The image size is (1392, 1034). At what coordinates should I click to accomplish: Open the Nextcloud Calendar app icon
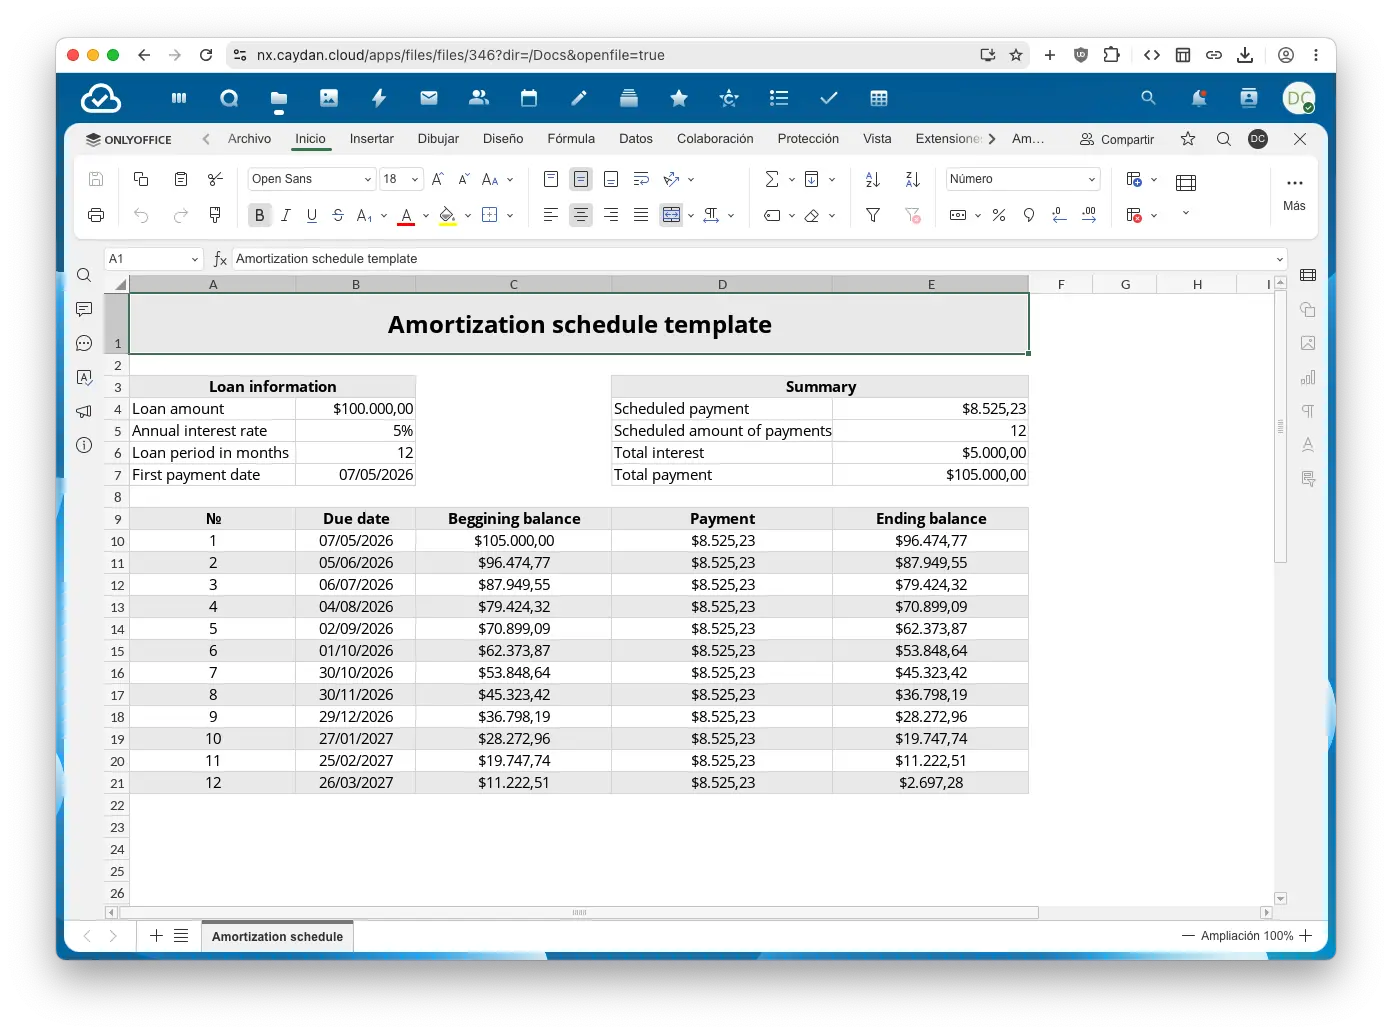coord(529,98)
